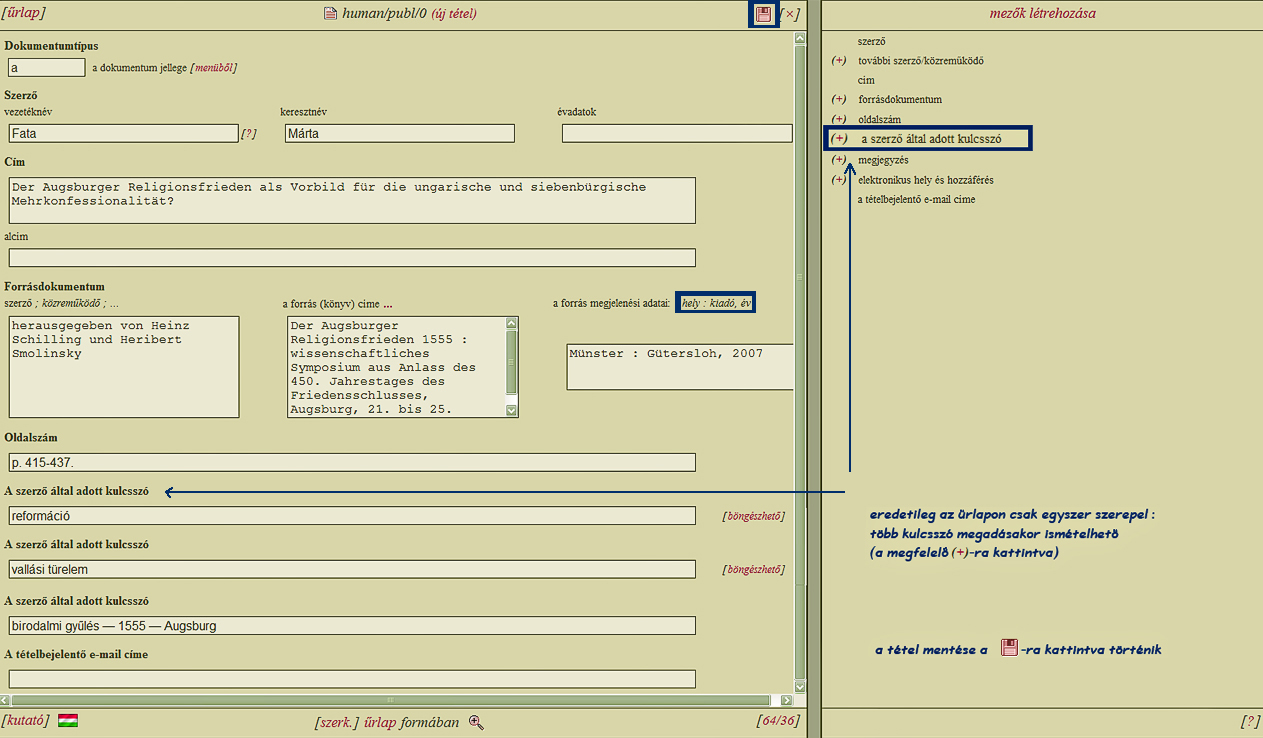Image resolution: width=1263 pixels, height=738 pixels.
Task: Click the [?] help beside vezetéknév field
Action: tap(249, 134)
